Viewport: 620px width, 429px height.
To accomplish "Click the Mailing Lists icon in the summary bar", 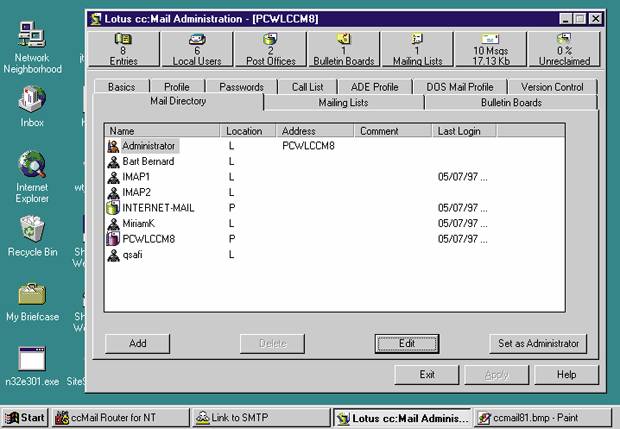I will pos(417,39).
